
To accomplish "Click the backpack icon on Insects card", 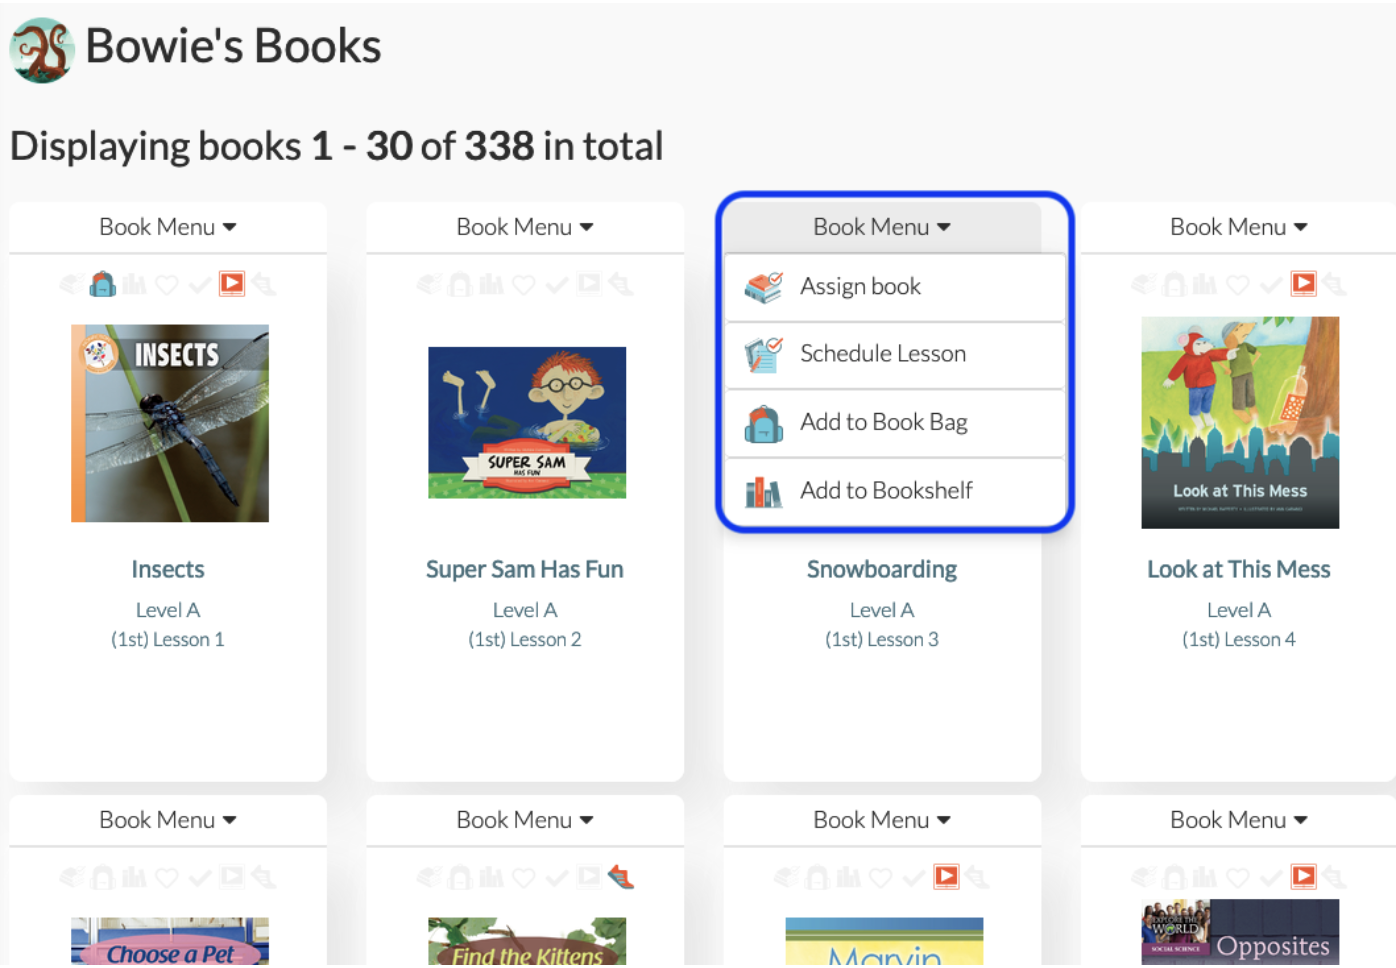I will [x=102, y=285].
